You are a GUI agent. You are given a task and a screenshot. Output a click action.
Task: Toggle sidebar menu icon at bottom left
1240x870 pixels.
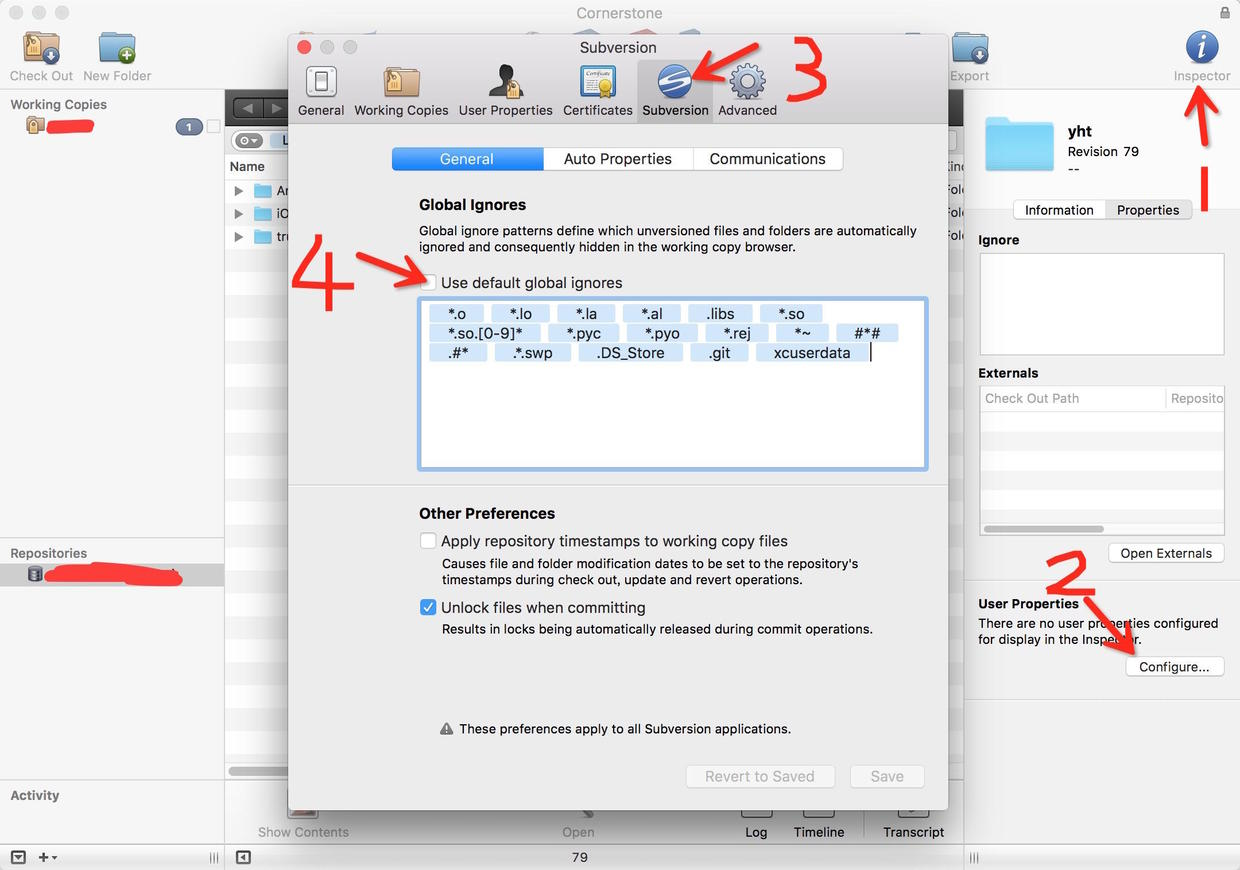[x=18, y=857]
